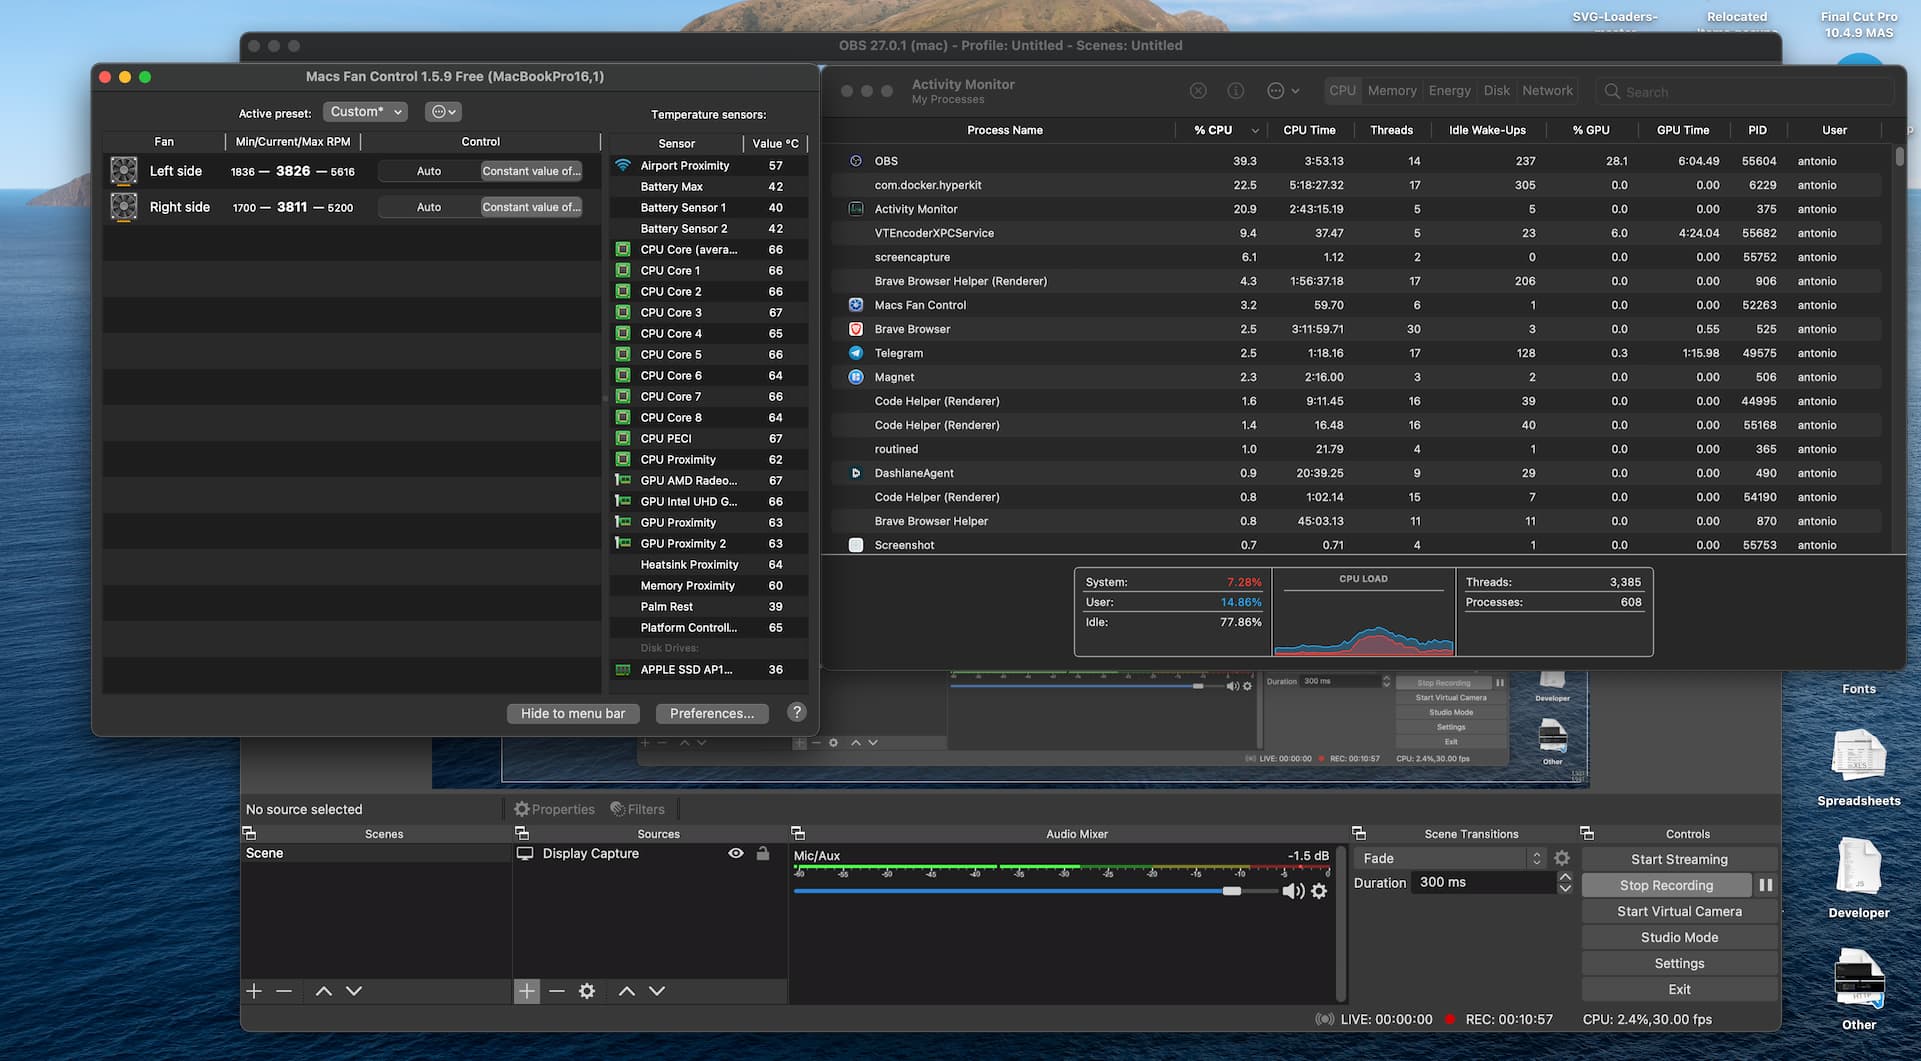Remove the selected source in OBS

click(557, 991)
